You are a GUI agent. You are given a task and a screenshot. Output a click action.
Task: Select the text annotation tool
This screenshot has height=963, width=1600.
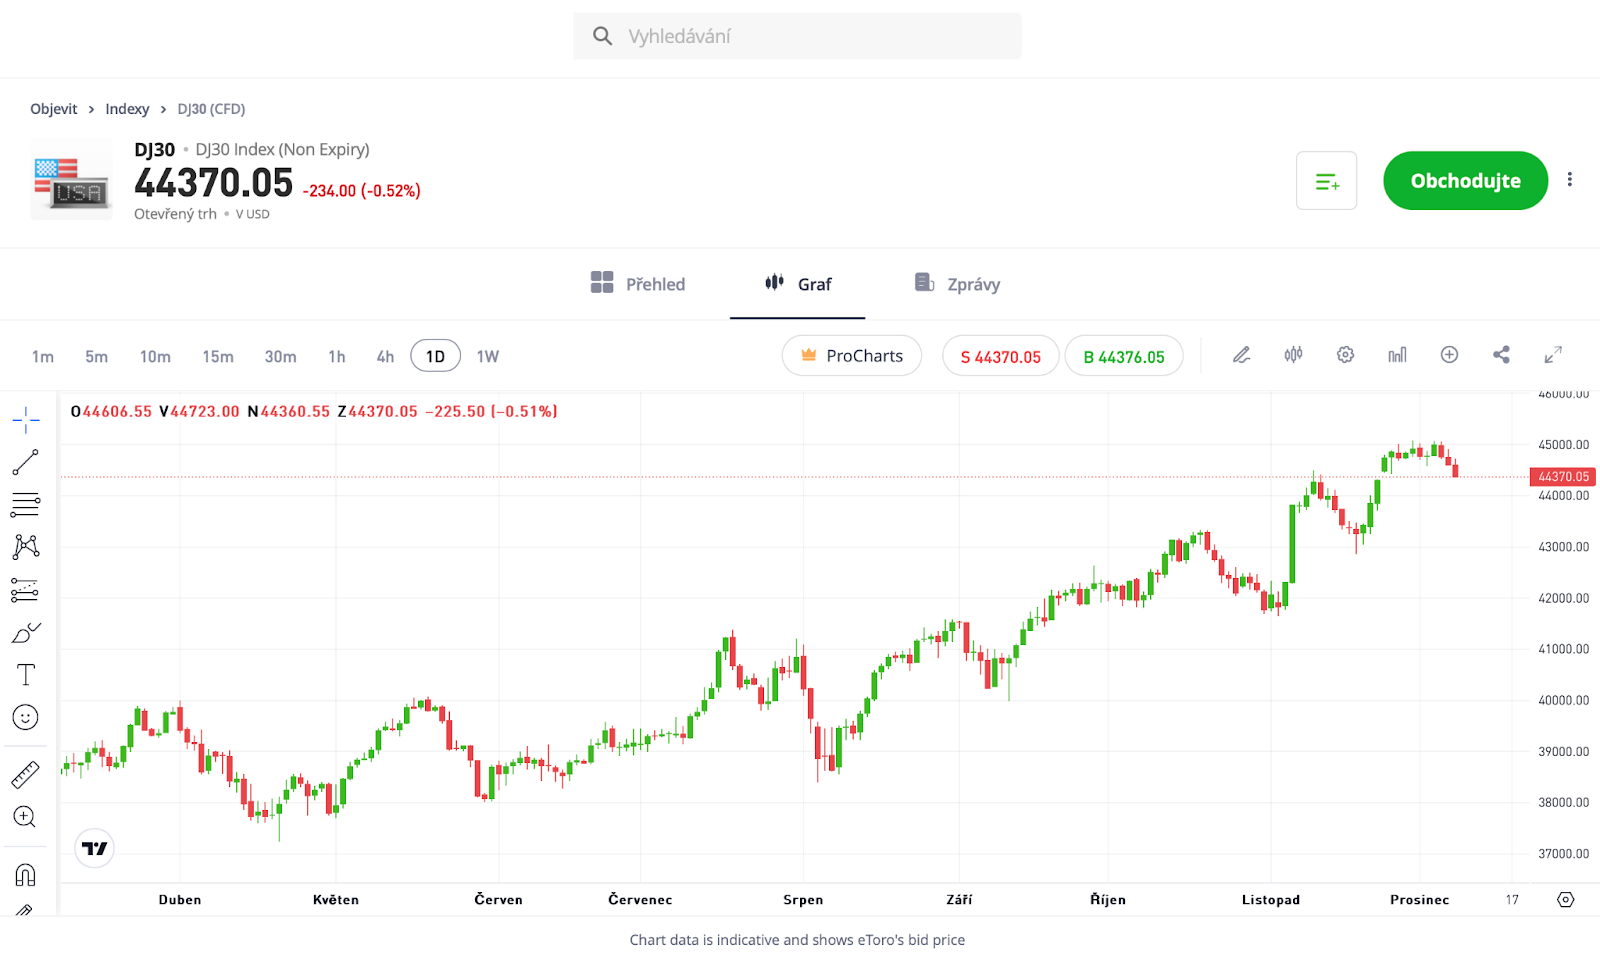click(26, 675)
